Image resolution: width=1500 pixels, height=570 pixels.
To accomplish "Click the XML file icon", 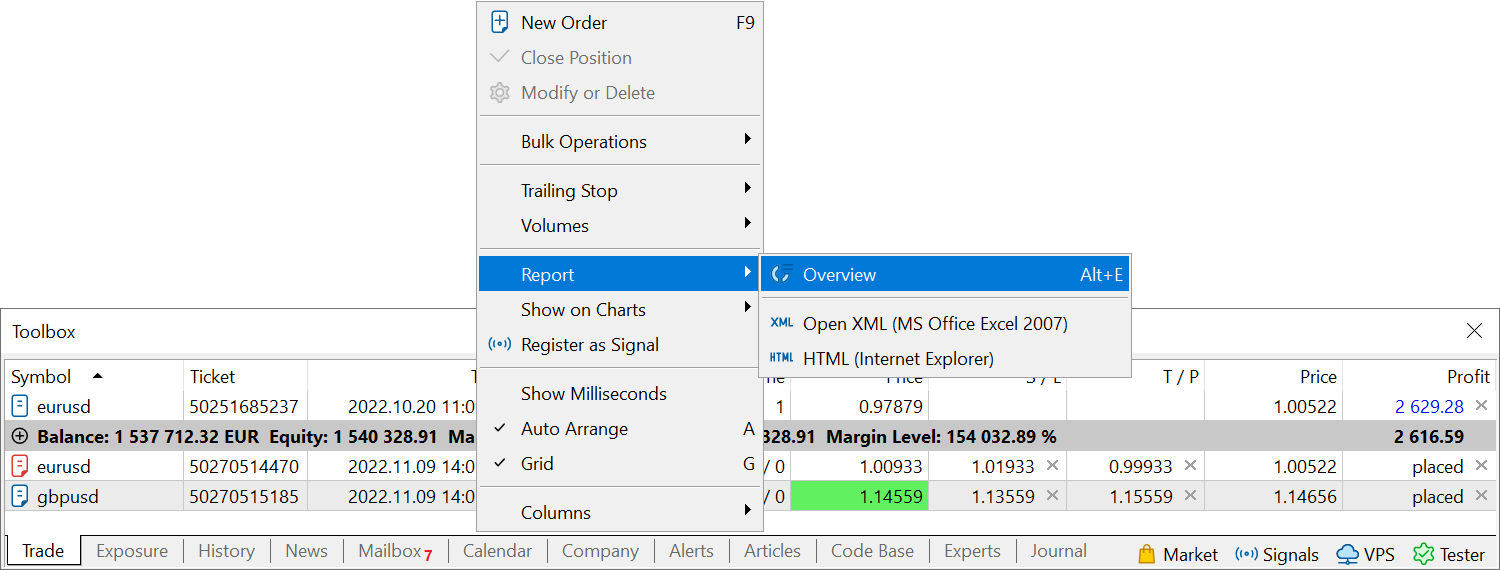I will pyautogui.click(x=782, y=323).
